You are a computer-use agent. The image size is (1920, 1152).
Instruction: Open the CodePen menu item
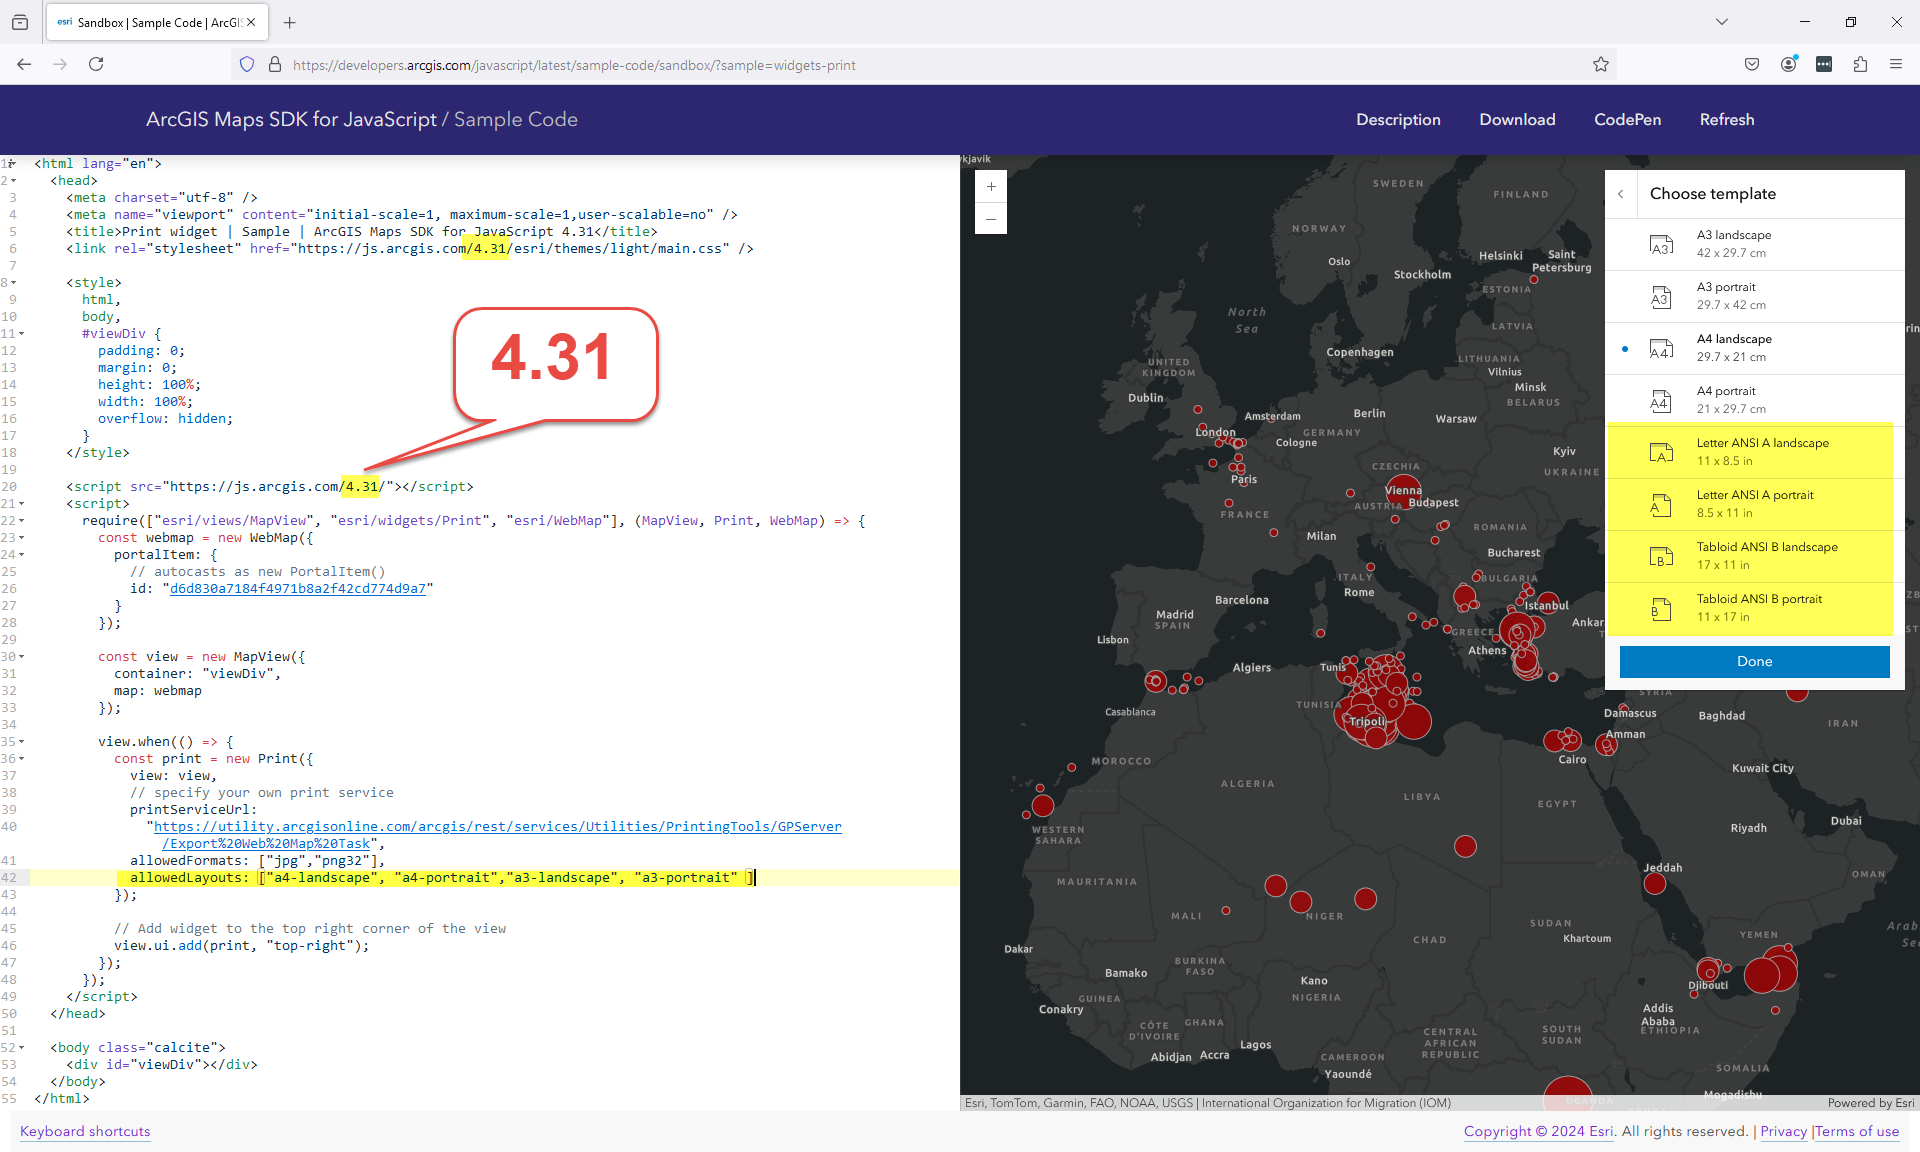1627,119
